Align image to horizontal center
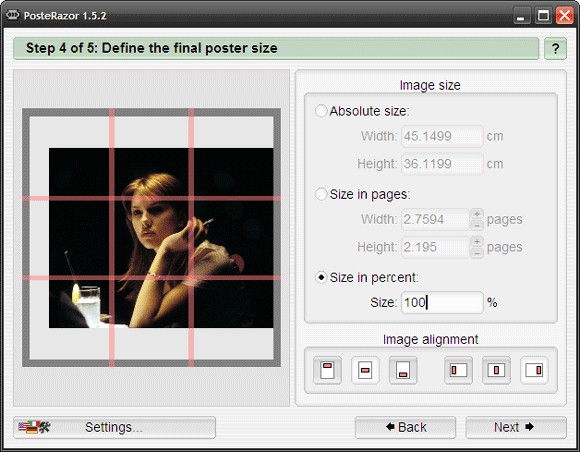 tap(496, 370)
